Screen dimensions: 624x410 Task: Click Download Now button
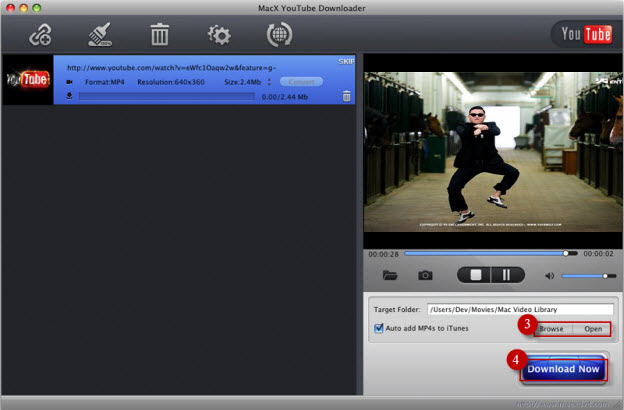(x=563, y=369)
